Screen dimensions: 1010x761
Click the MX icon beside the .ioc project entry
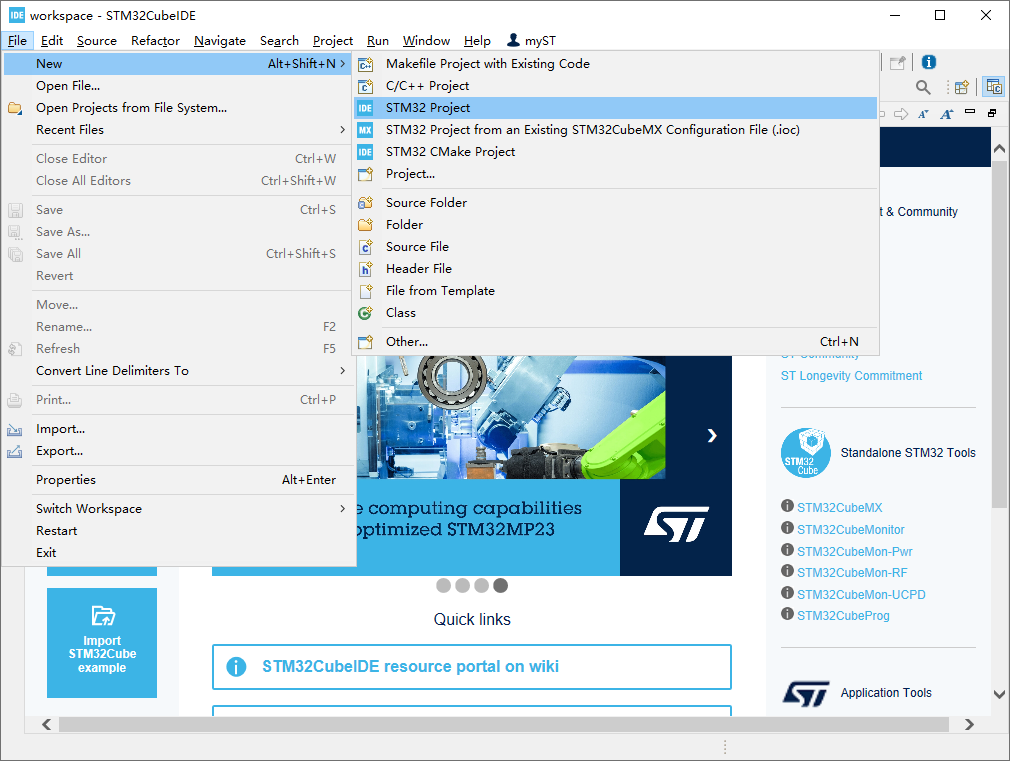click(365, 130)
